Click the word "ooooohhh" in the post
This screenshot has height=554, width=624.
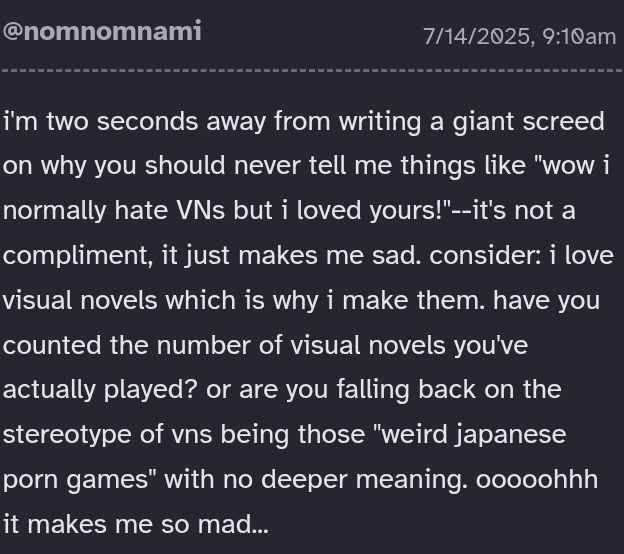pos(537,479)
